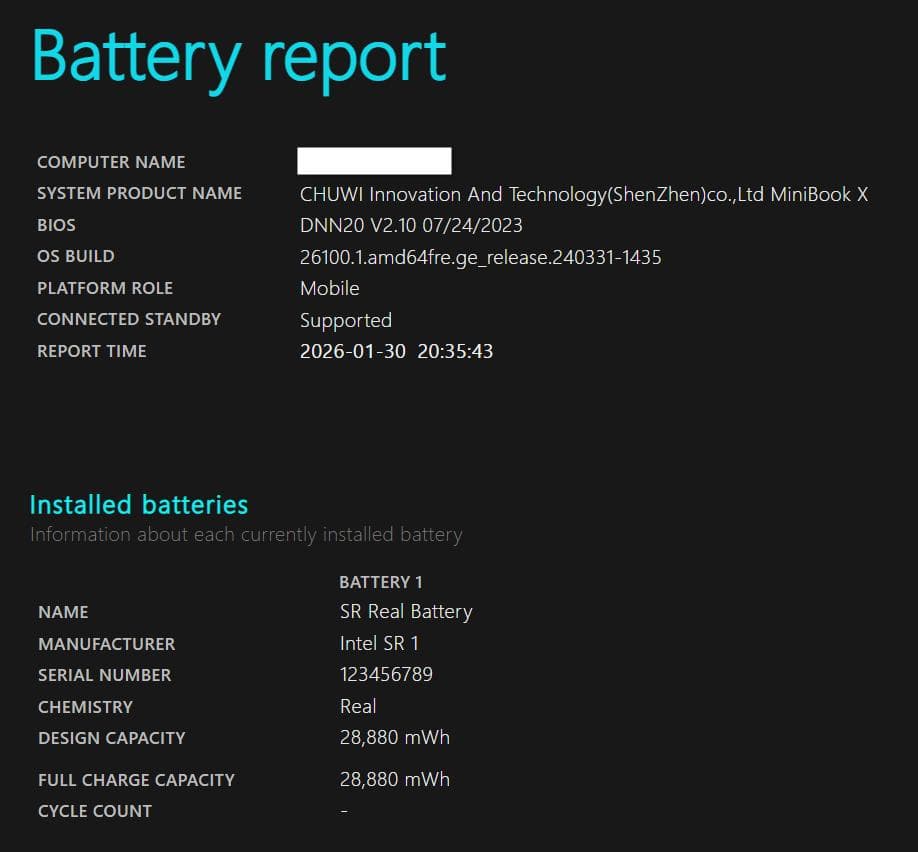Click the CHUWI MiniBook X product name value

(583, 194)
